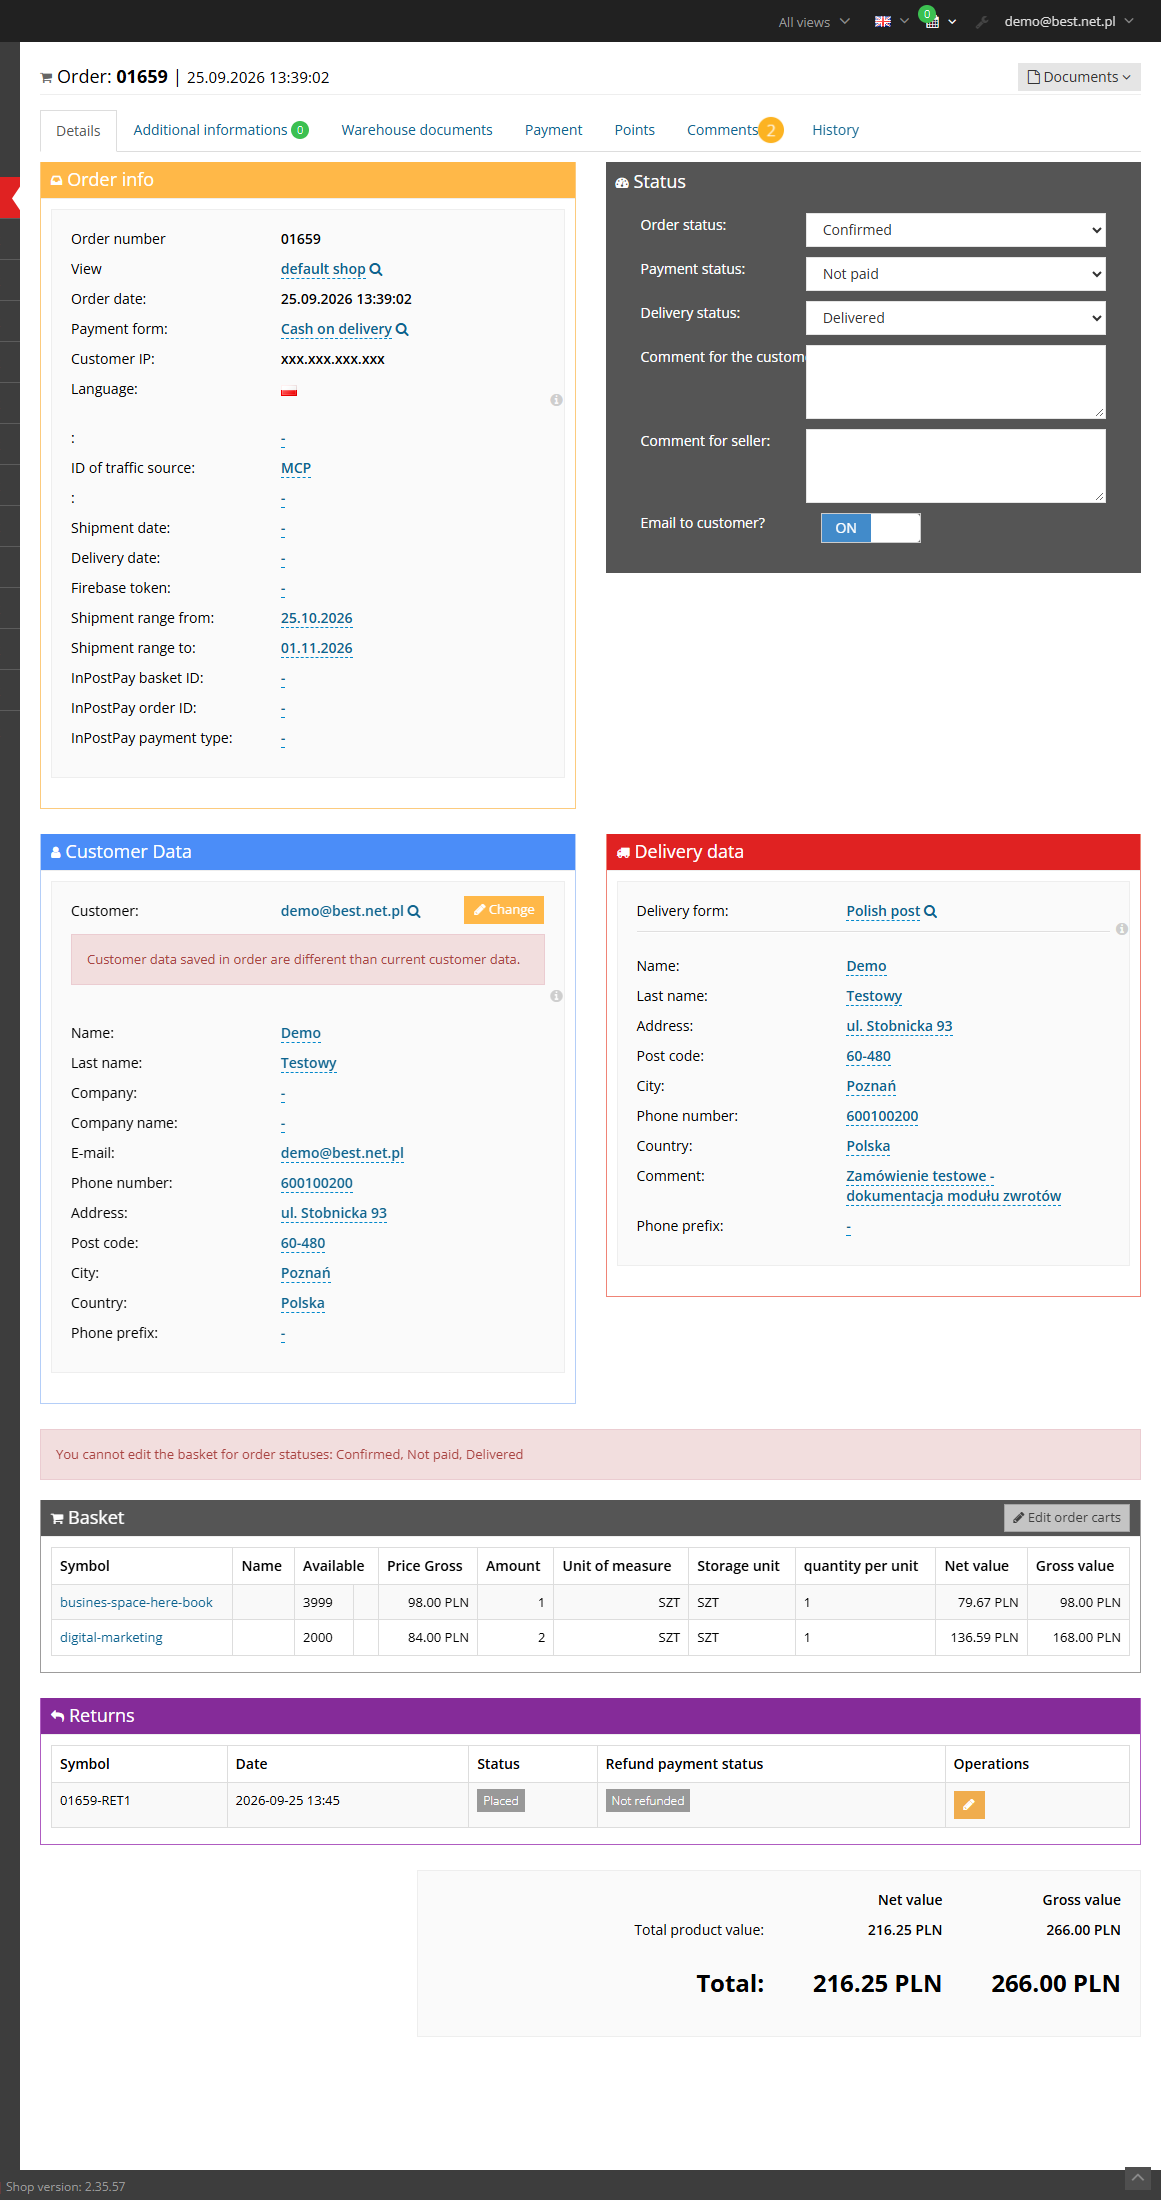The height and width of the screenshot is (2200, 1161).
Task: Click the Placed return status label
Action: 501,1801
